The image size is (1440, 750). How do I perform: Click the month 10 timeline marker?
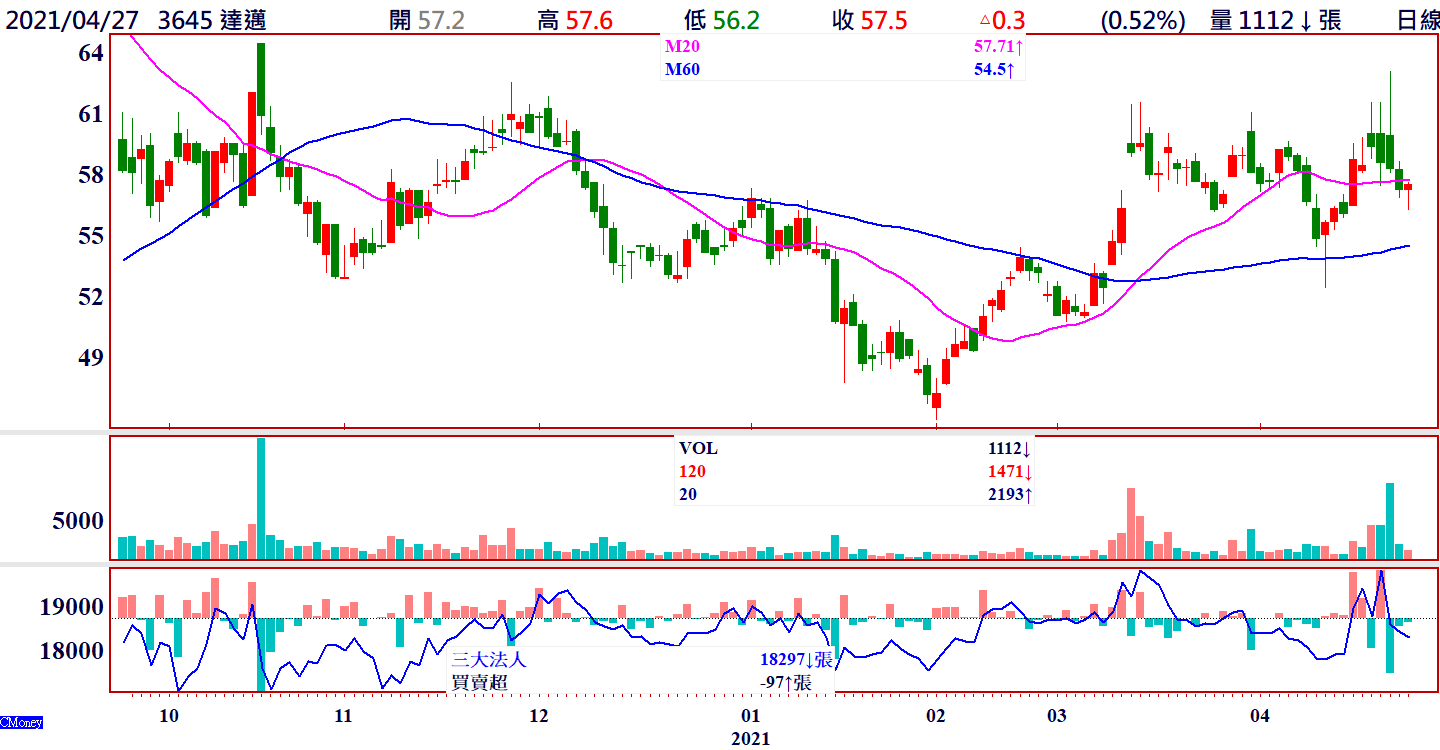point(169,716)
